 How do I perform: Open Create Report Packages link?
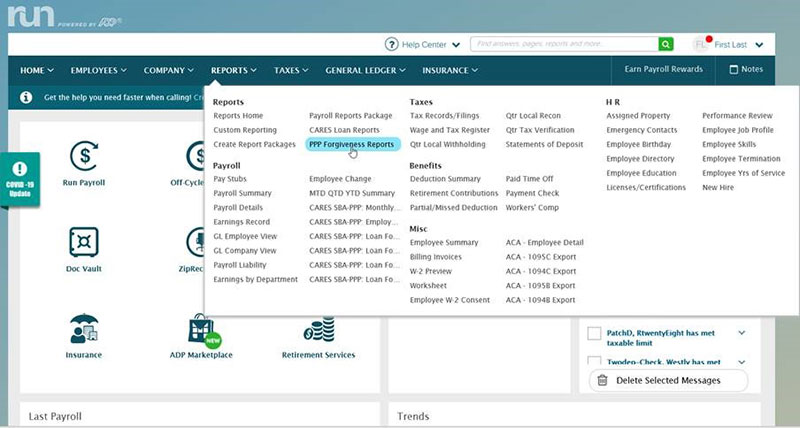[x=255, y=144]
